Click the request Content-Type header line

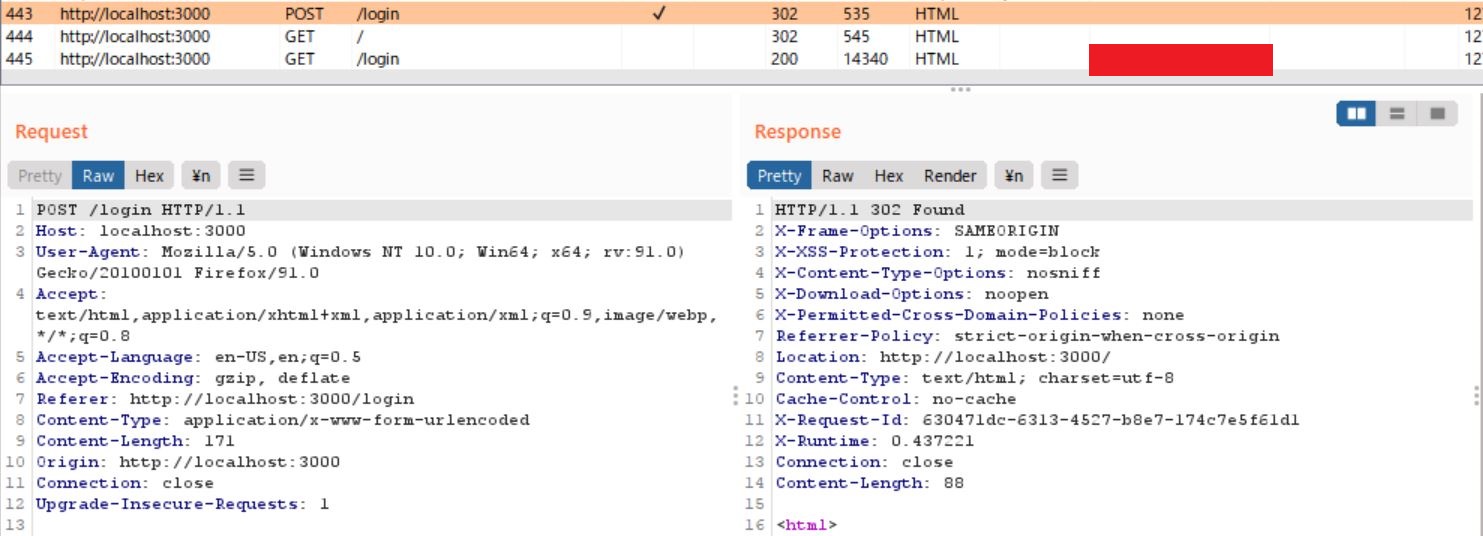pyautogui.click(x=283, y=420)
